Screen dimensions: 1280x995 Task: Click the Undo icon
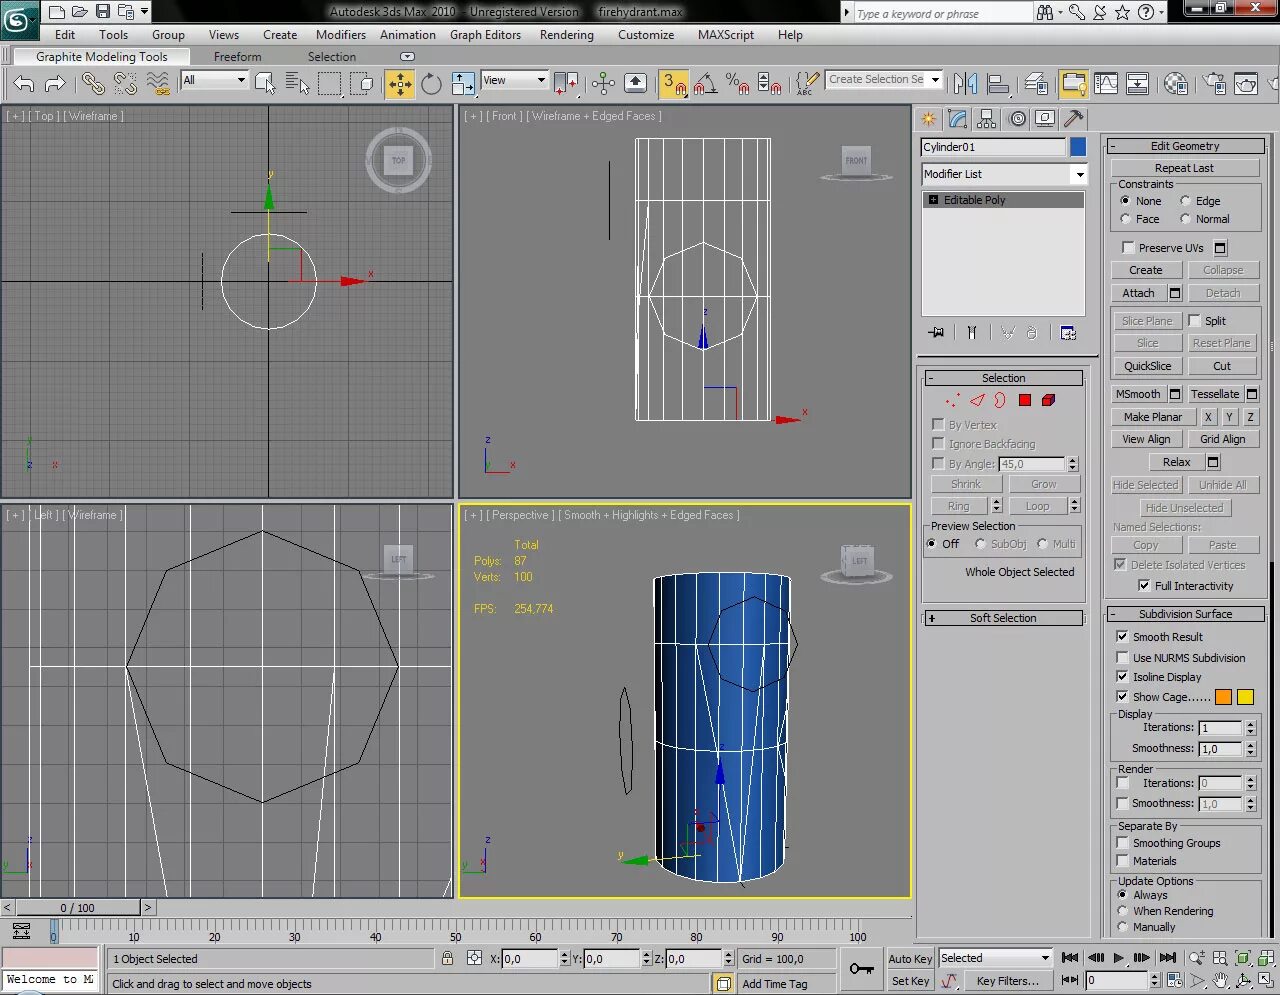coord(23,84)
